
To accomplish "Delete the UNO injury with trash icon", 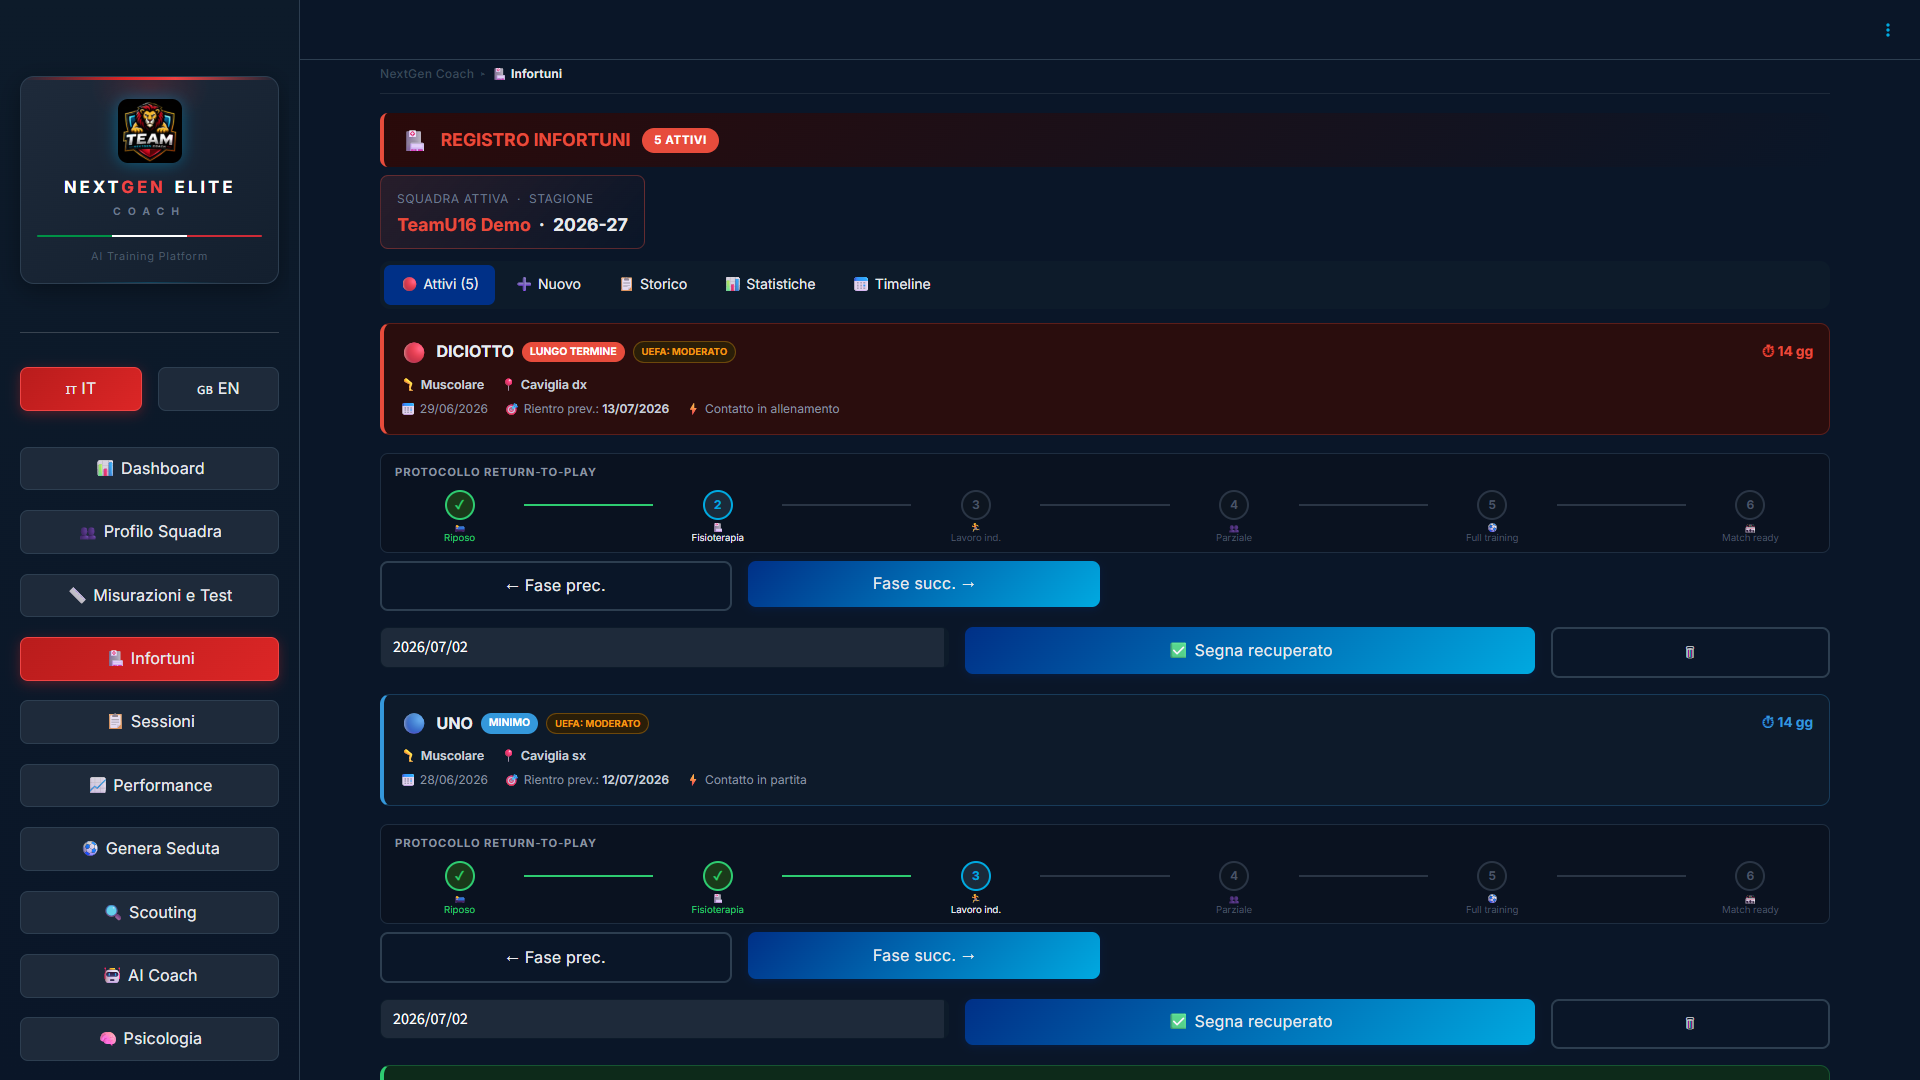I will (x=1690, y=1024).
